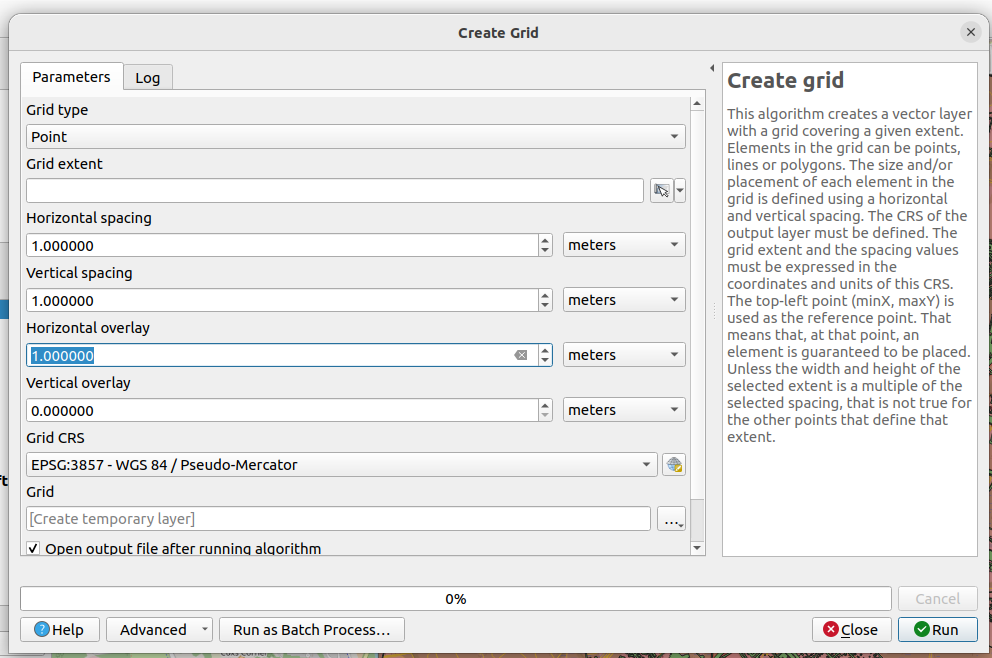Click the grid extent map selection icon
992x658 pixels.
coord(661,191)
